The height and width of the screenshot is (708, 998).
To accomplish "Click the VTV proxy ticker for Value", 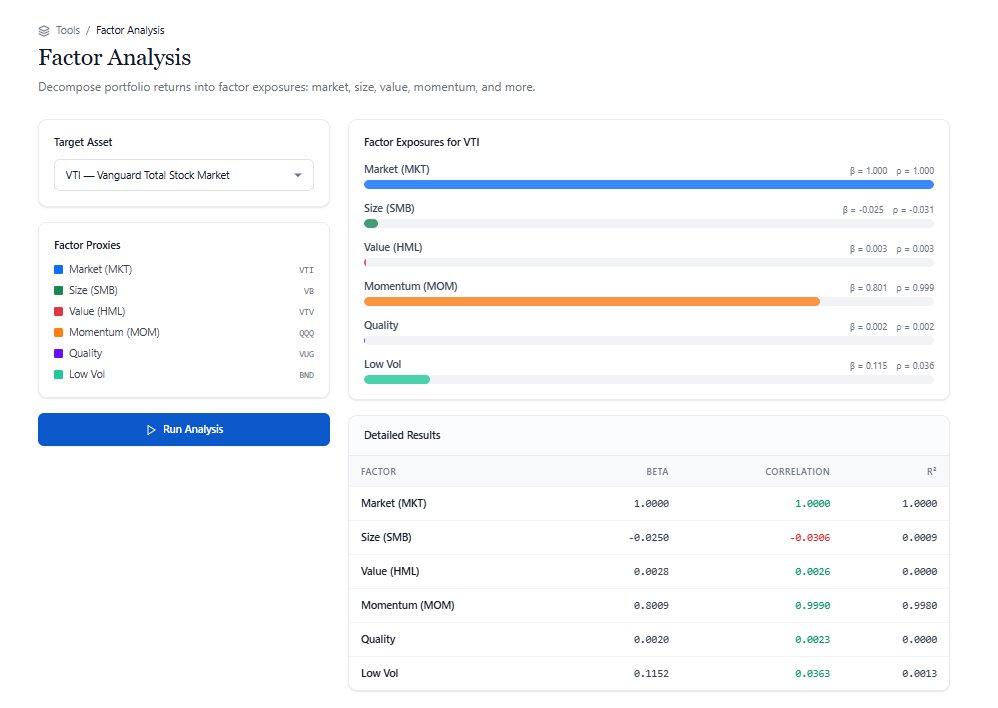I will pyautogui.click(x=306, y=312).
